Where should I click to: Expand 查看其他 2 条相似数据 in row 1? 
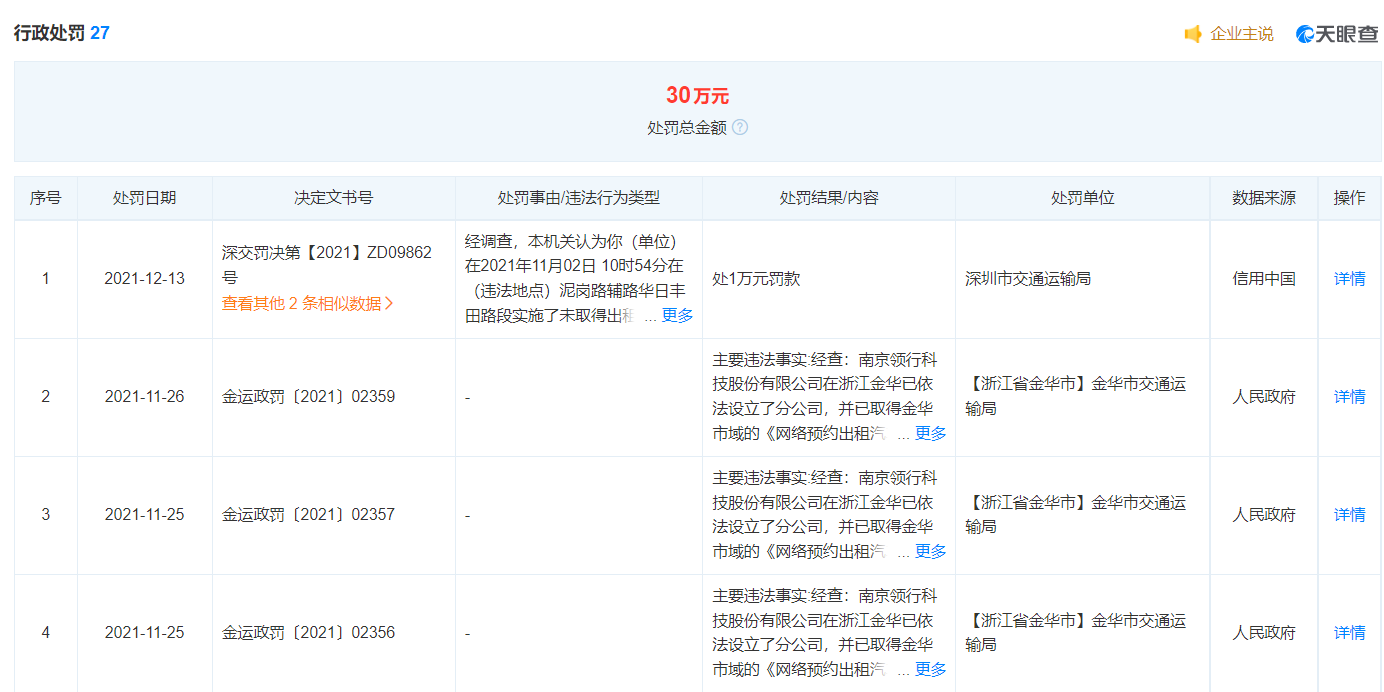click(307, 304)
